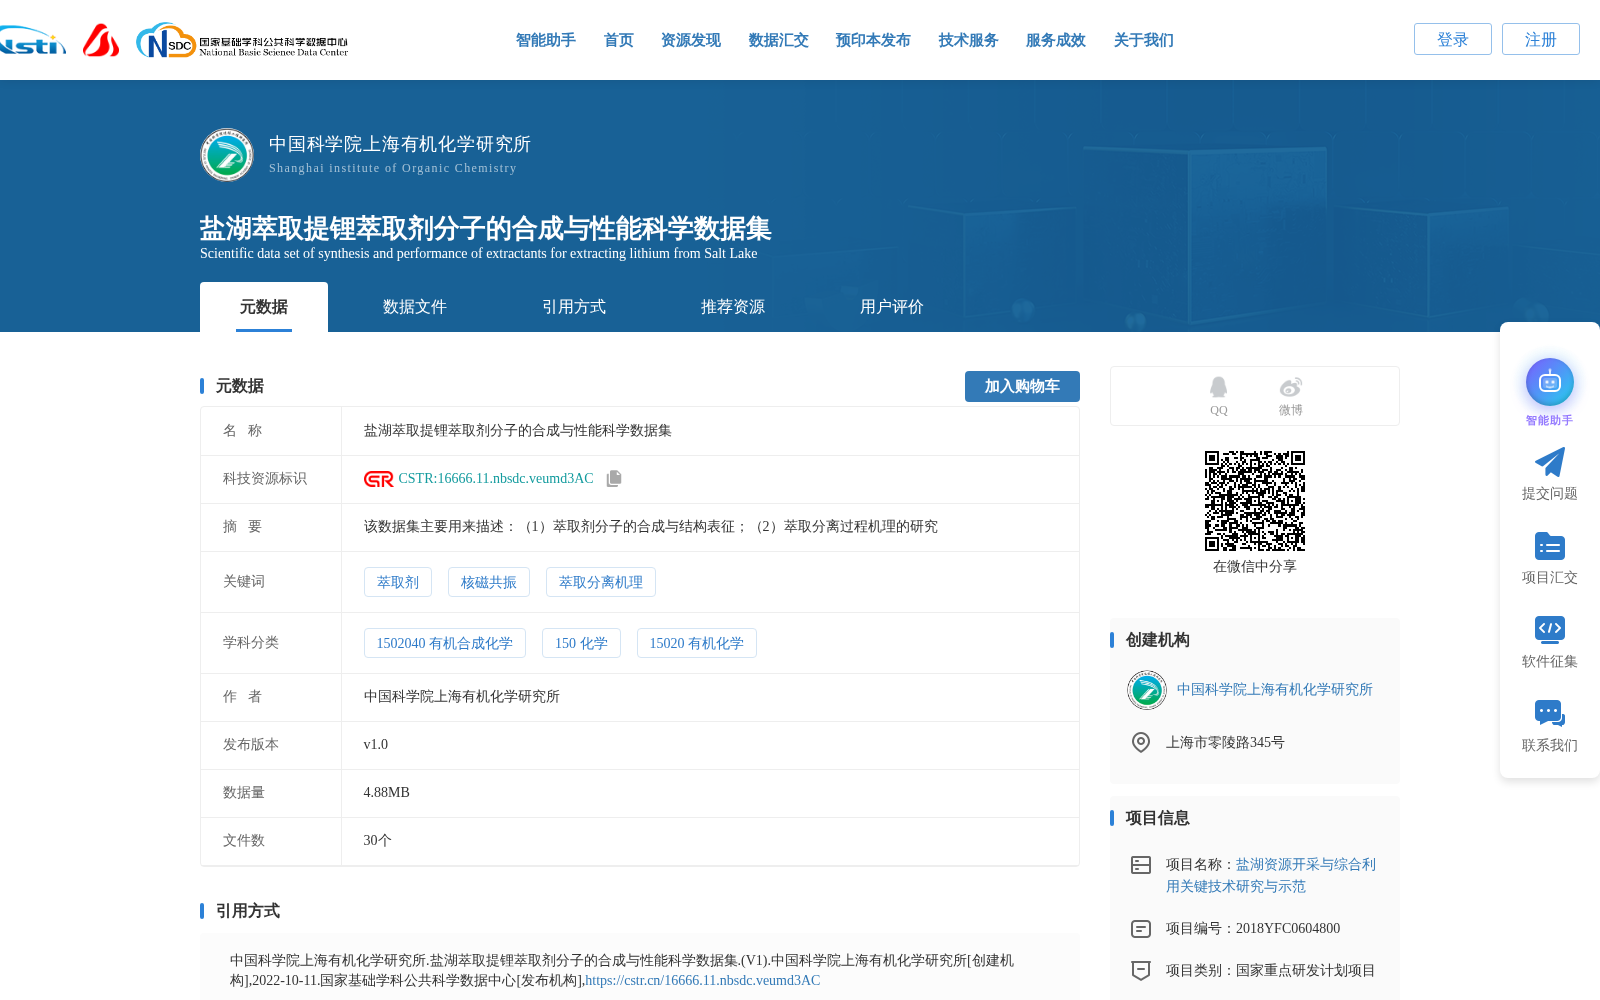Click the 登录 login button
The image size is (1600, 1000).
click(1453, 39)
